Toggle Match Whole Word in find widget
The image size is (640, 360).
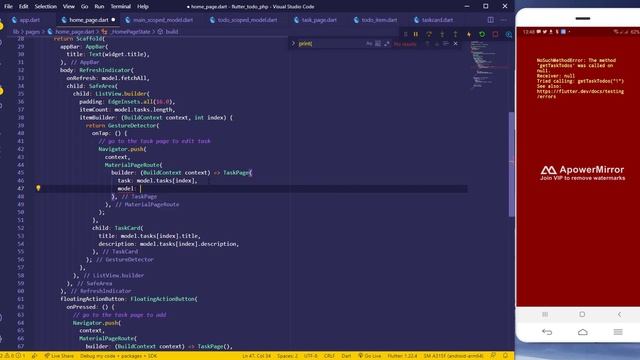tap(378, 43)
